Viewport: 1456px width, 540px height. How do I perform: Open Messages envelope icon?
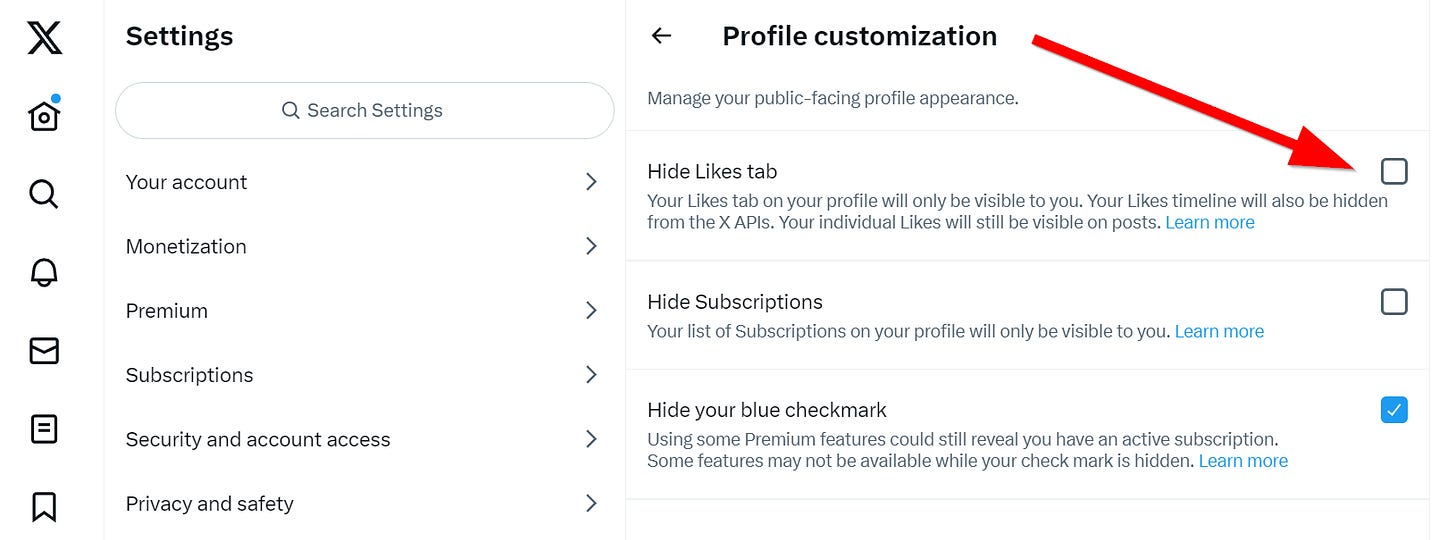click(44, 351)
